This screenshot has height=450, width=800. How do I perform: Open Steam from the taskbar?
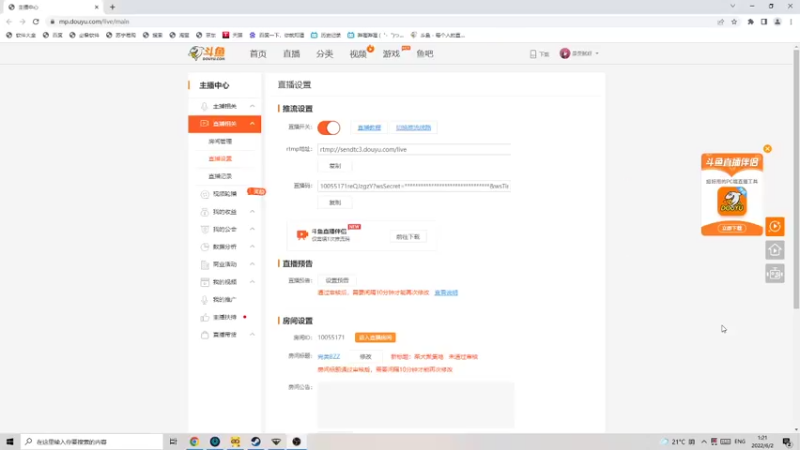pyautogui.click(x=256, y=441)
